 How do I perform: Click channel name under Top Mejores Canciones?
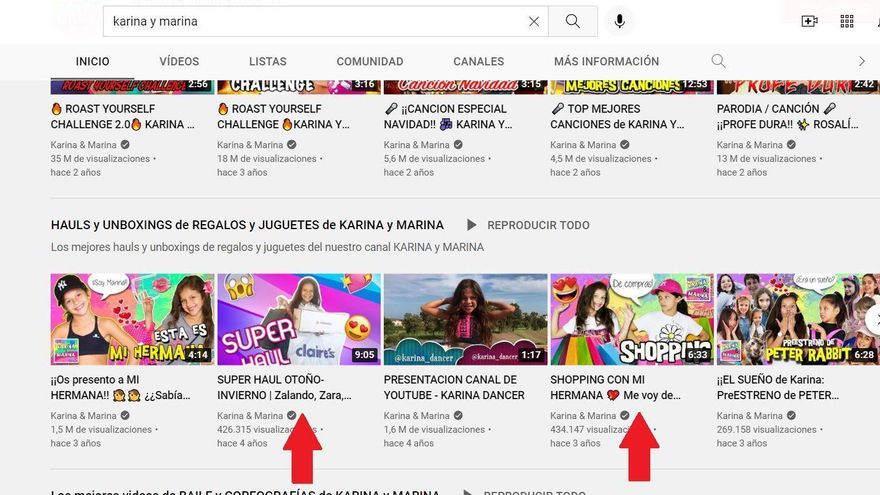click(583, 145)
